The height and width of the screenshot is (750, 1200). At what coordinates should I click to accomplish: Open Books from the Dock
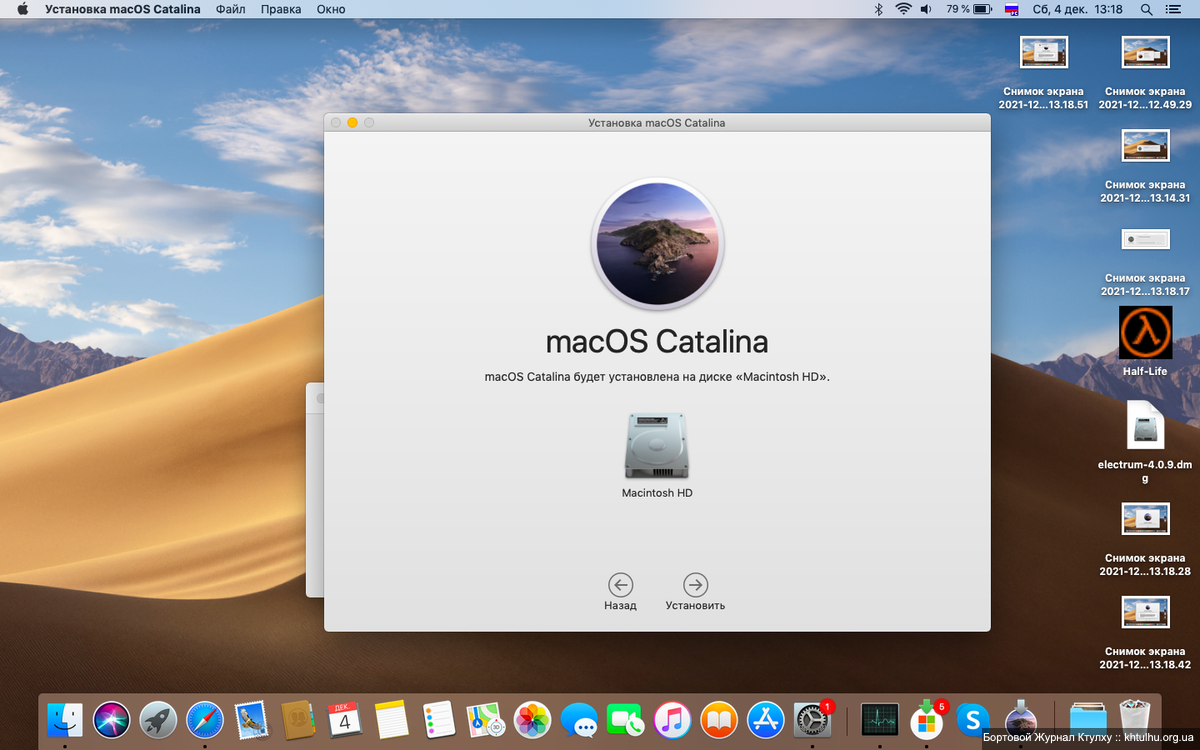point(719,719)
